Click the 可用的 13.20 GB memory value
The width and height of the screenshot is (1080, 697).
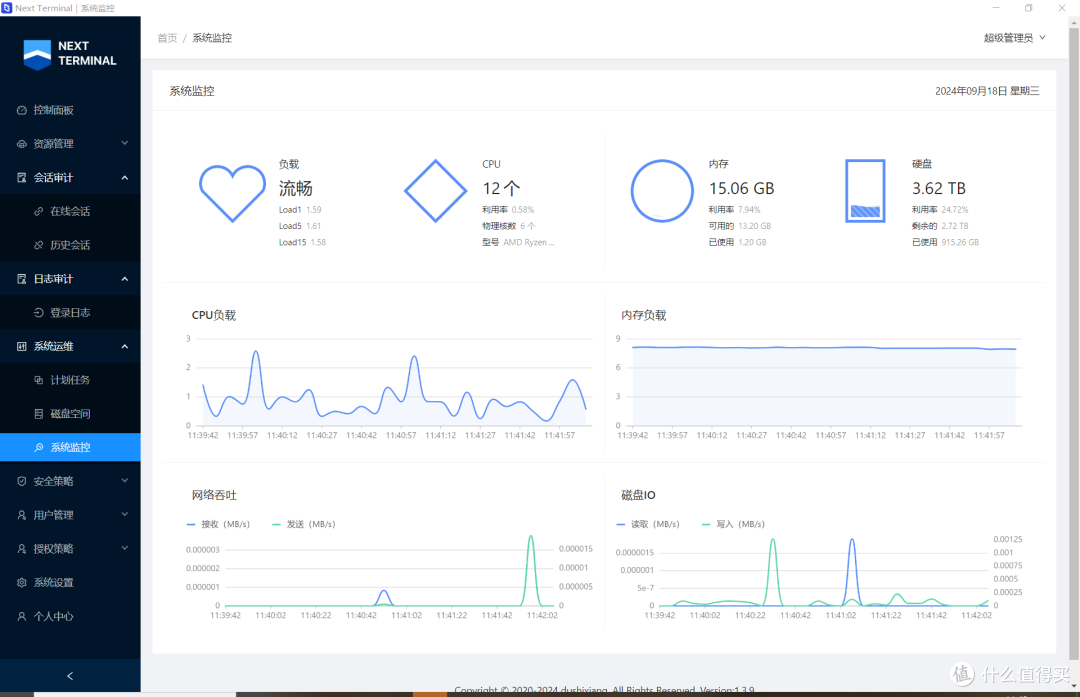pos(740,226)
